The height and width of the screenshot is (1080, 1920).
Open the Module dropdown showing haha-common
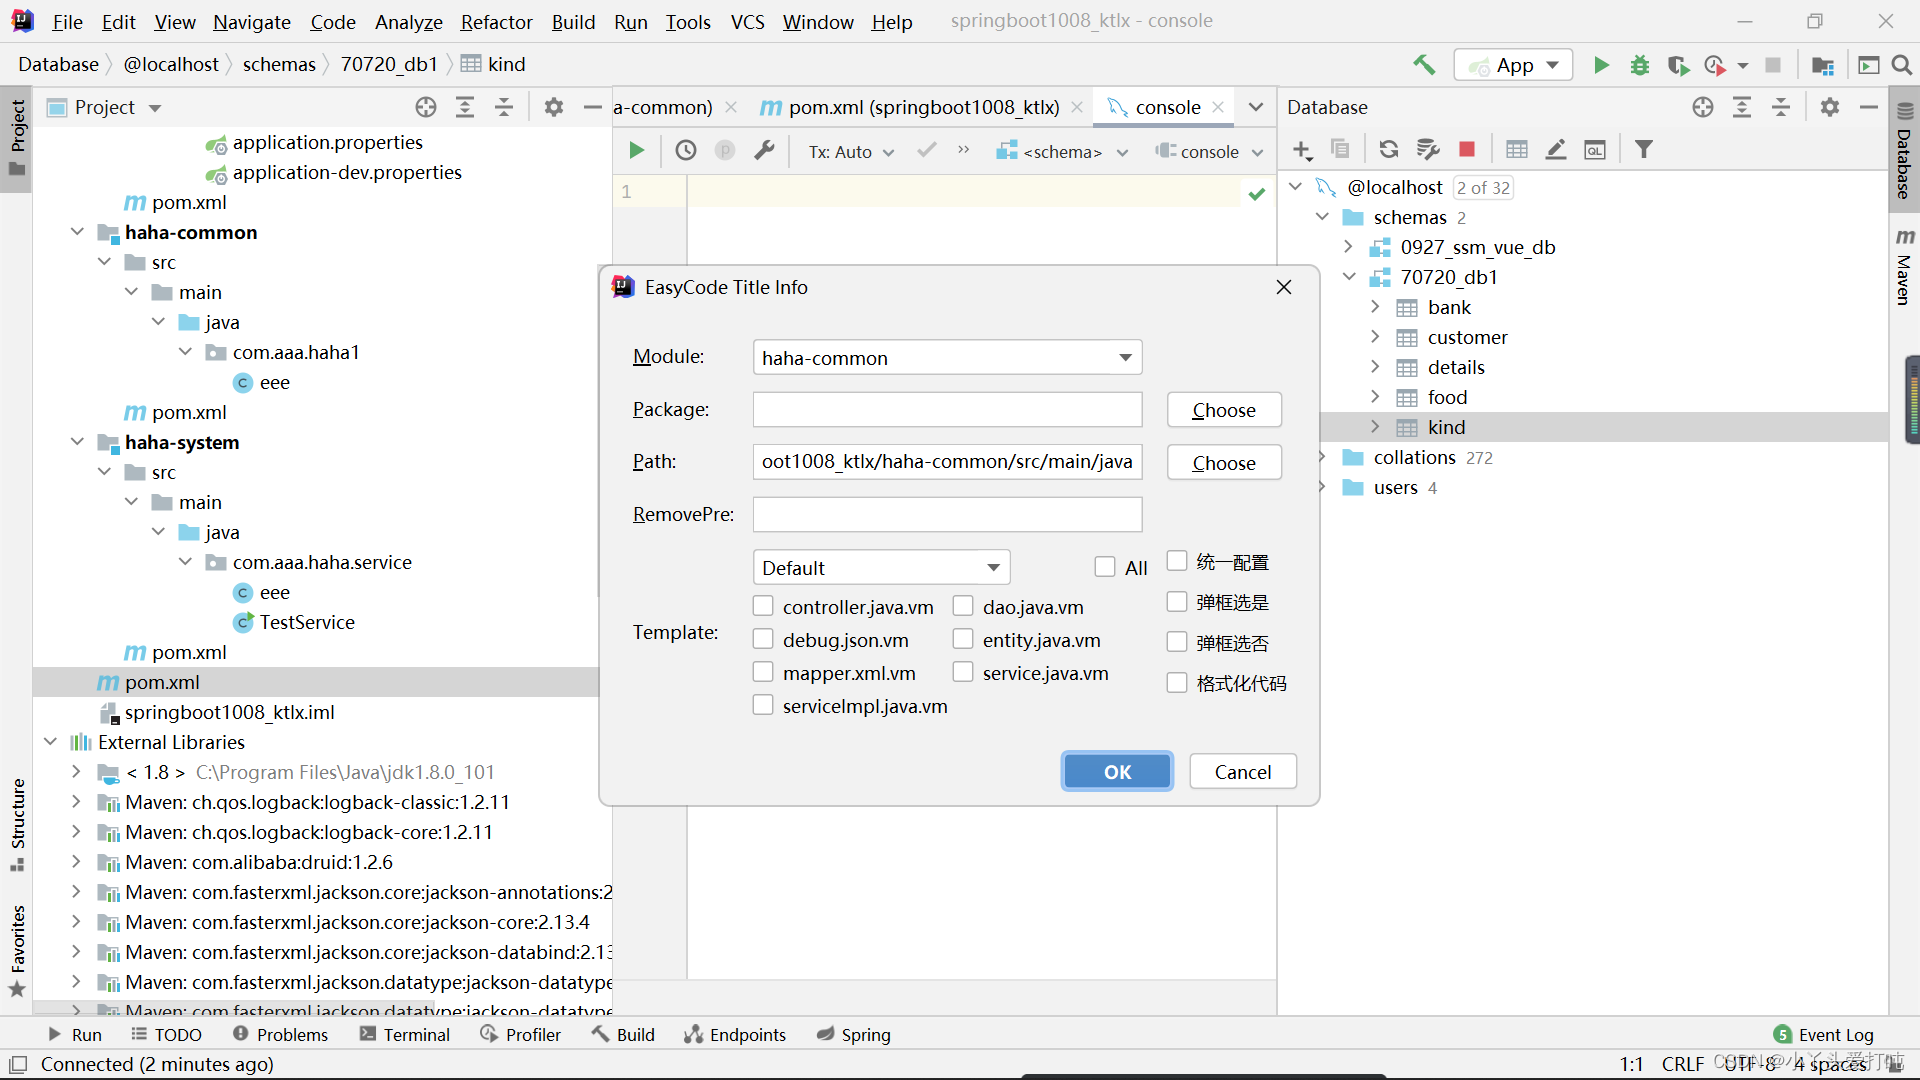click(x=947, y=358)
